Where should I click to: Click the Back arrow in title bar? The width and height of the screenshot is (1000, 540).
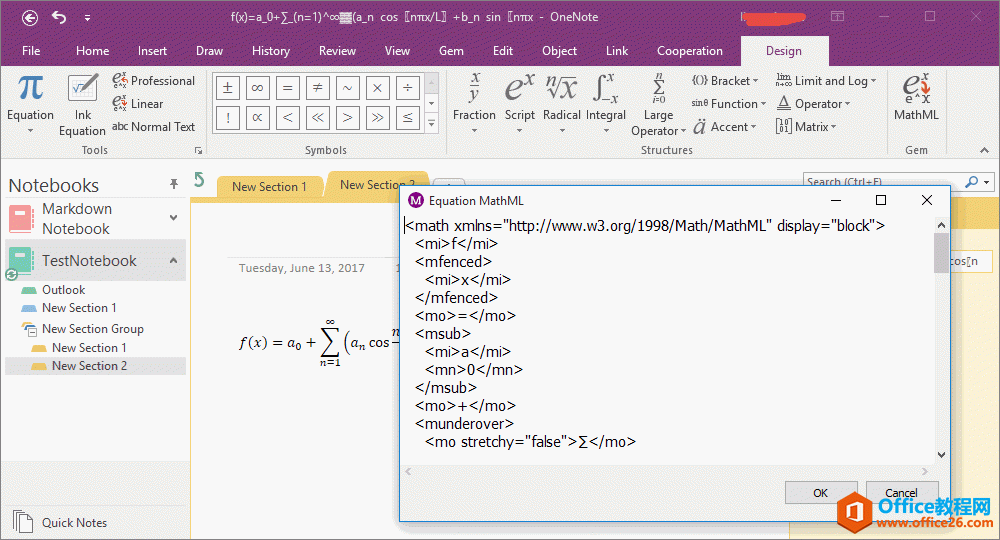29,18
